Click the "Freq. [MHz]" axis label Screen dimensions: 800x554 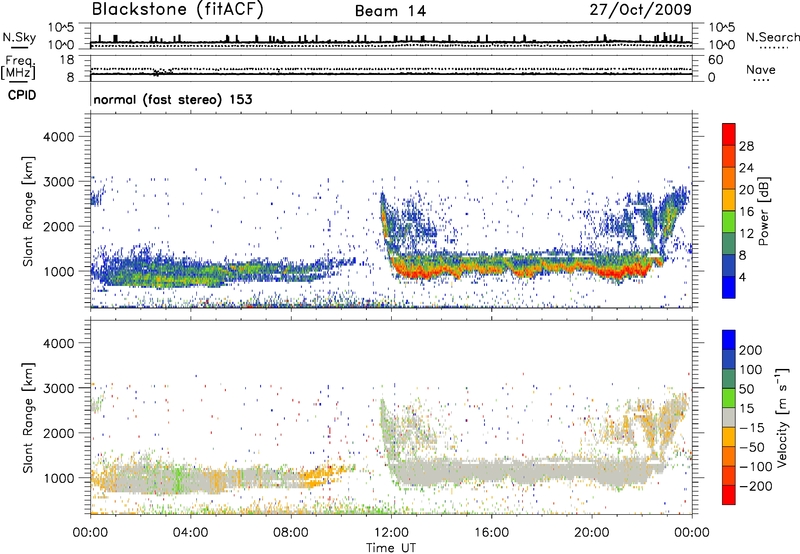click(x=18, y=68)
